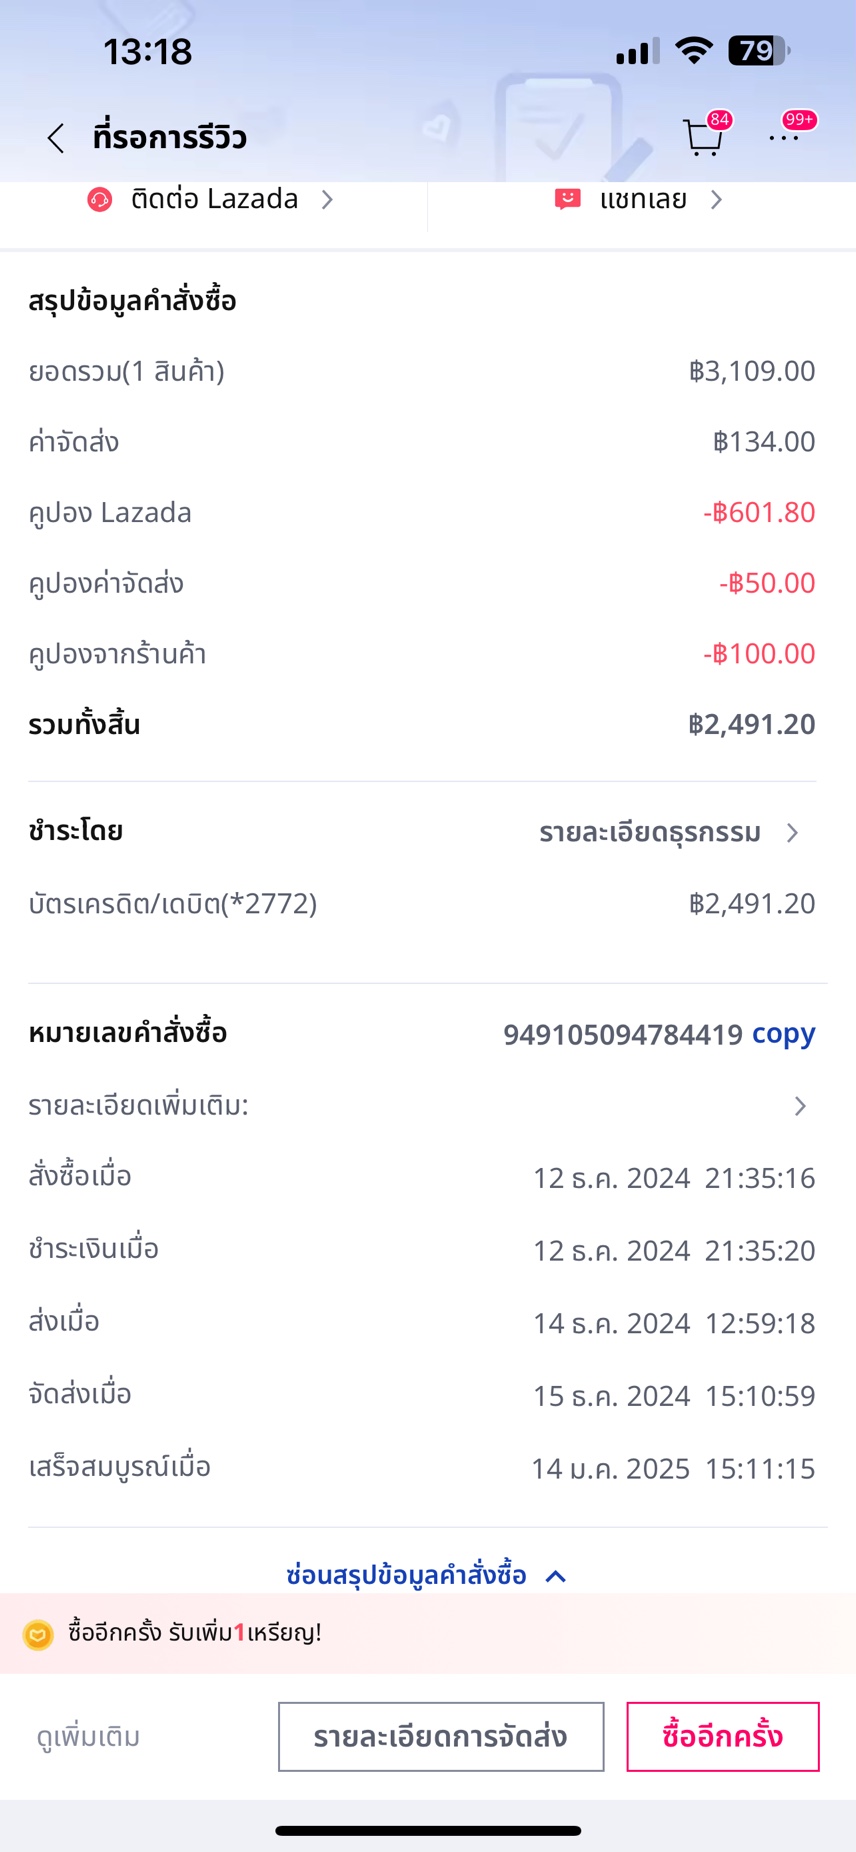Image resolution: width=856 pixels, height=1852 pixels.
Task: Open รายละเอียดธุรกรรม transaction details
Action: tap(668, 833)
